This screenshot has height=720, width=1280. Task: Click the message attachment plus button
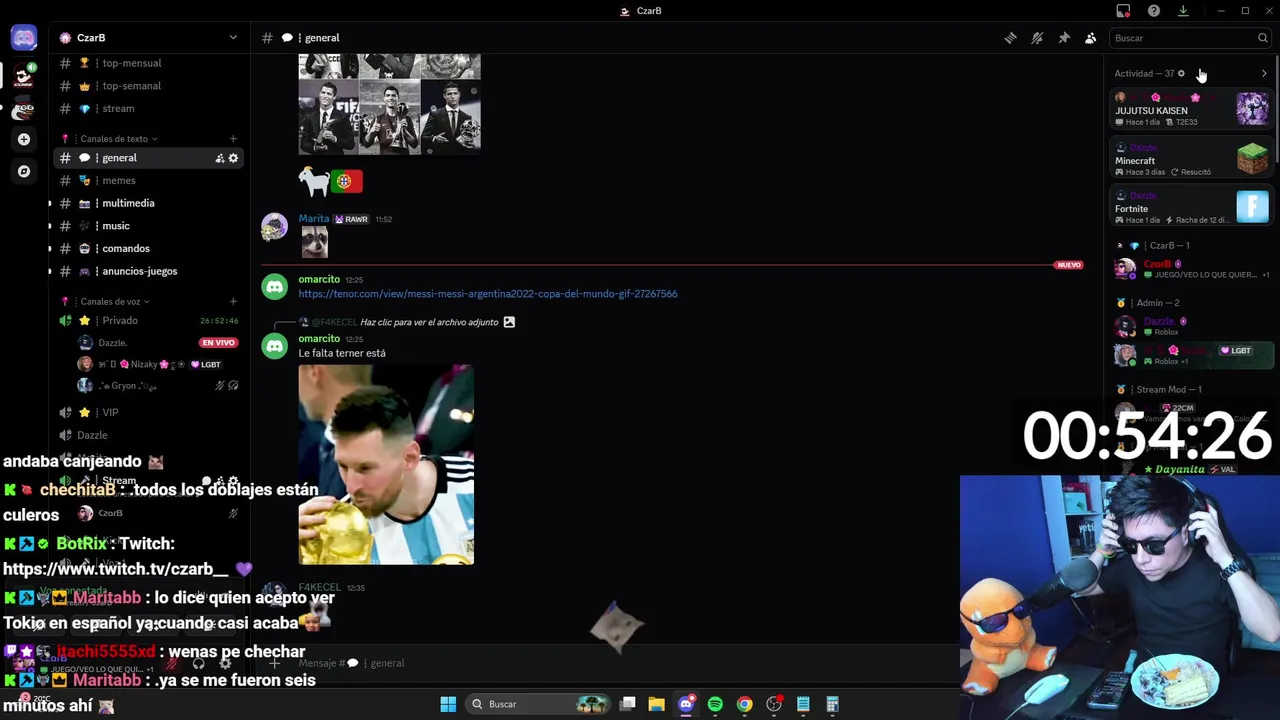click(x=274, y=663)
